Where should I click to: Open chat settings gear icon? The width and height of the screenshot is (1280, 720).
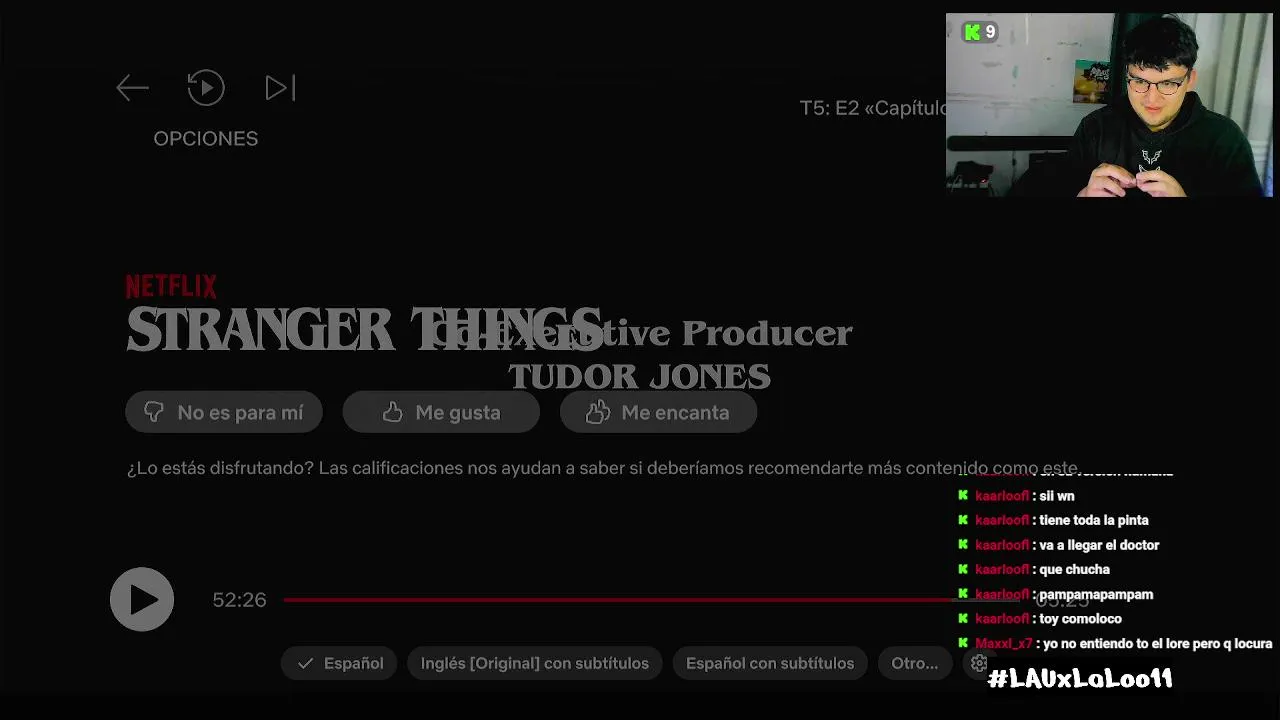(979, 663)
